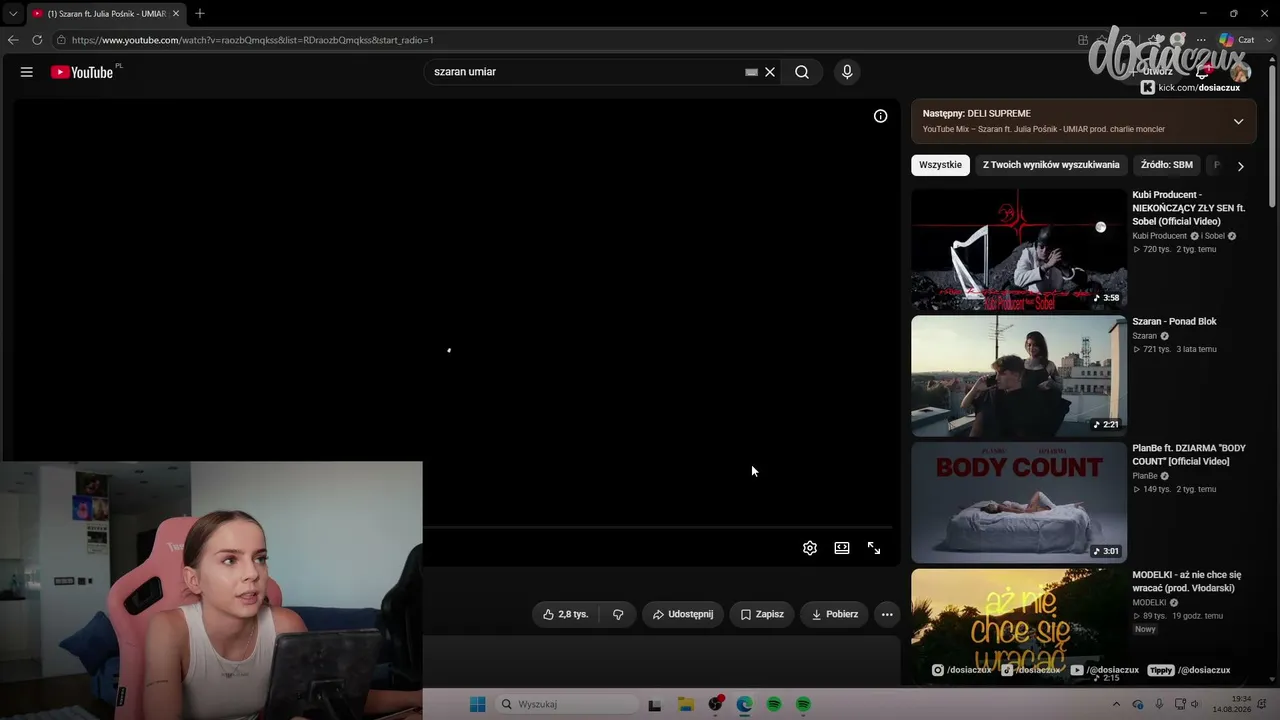Like the video with 2,8 tys. likes
This screenshot has height=720, width=1280.
pyautogui.click(x=565, y=614)
